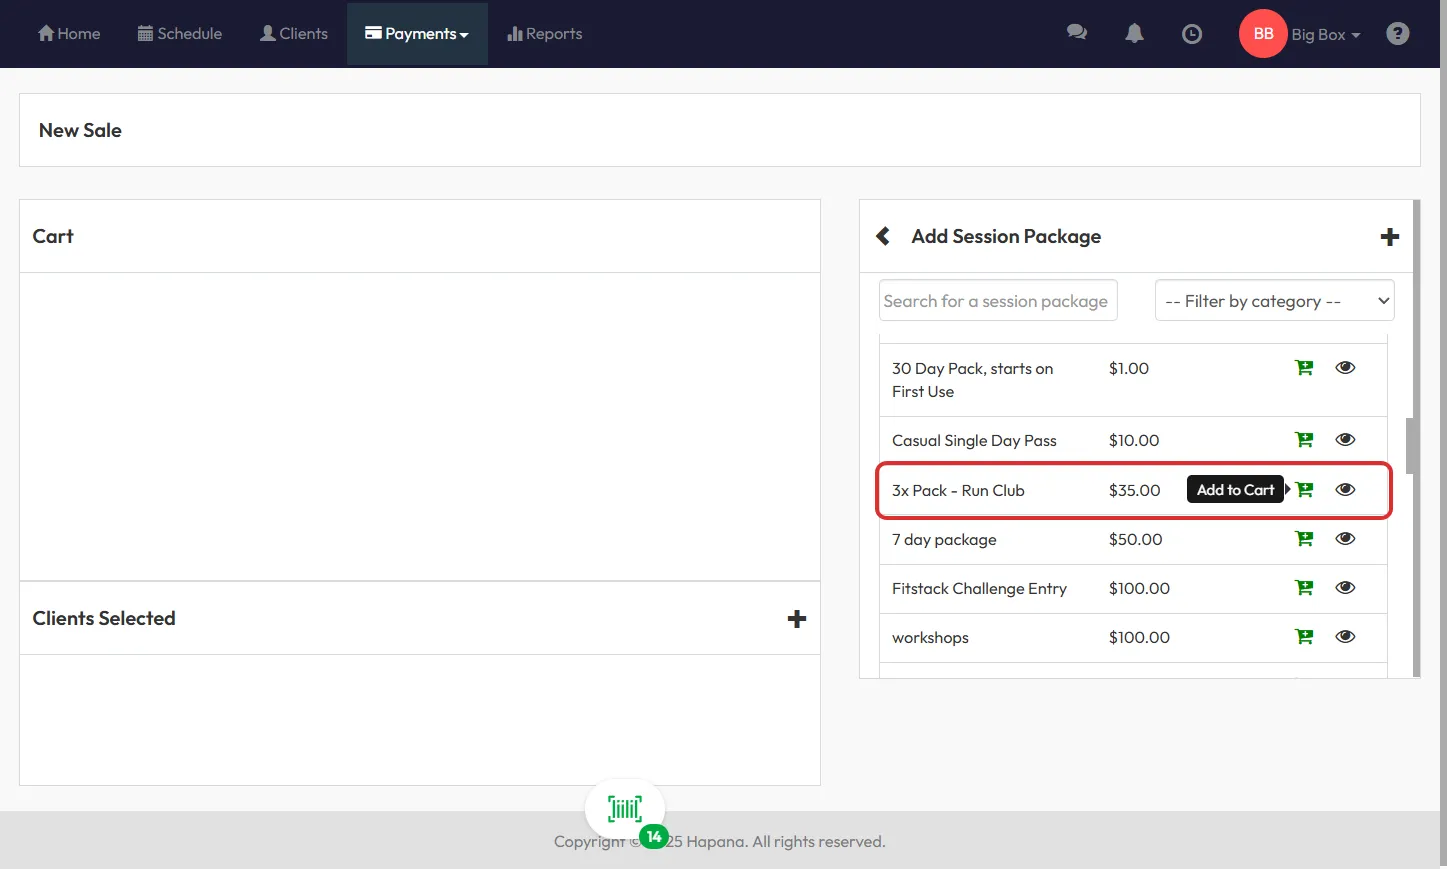Open the Filter by category dropdown
1447x869 pixels.
coord(1274,301)
